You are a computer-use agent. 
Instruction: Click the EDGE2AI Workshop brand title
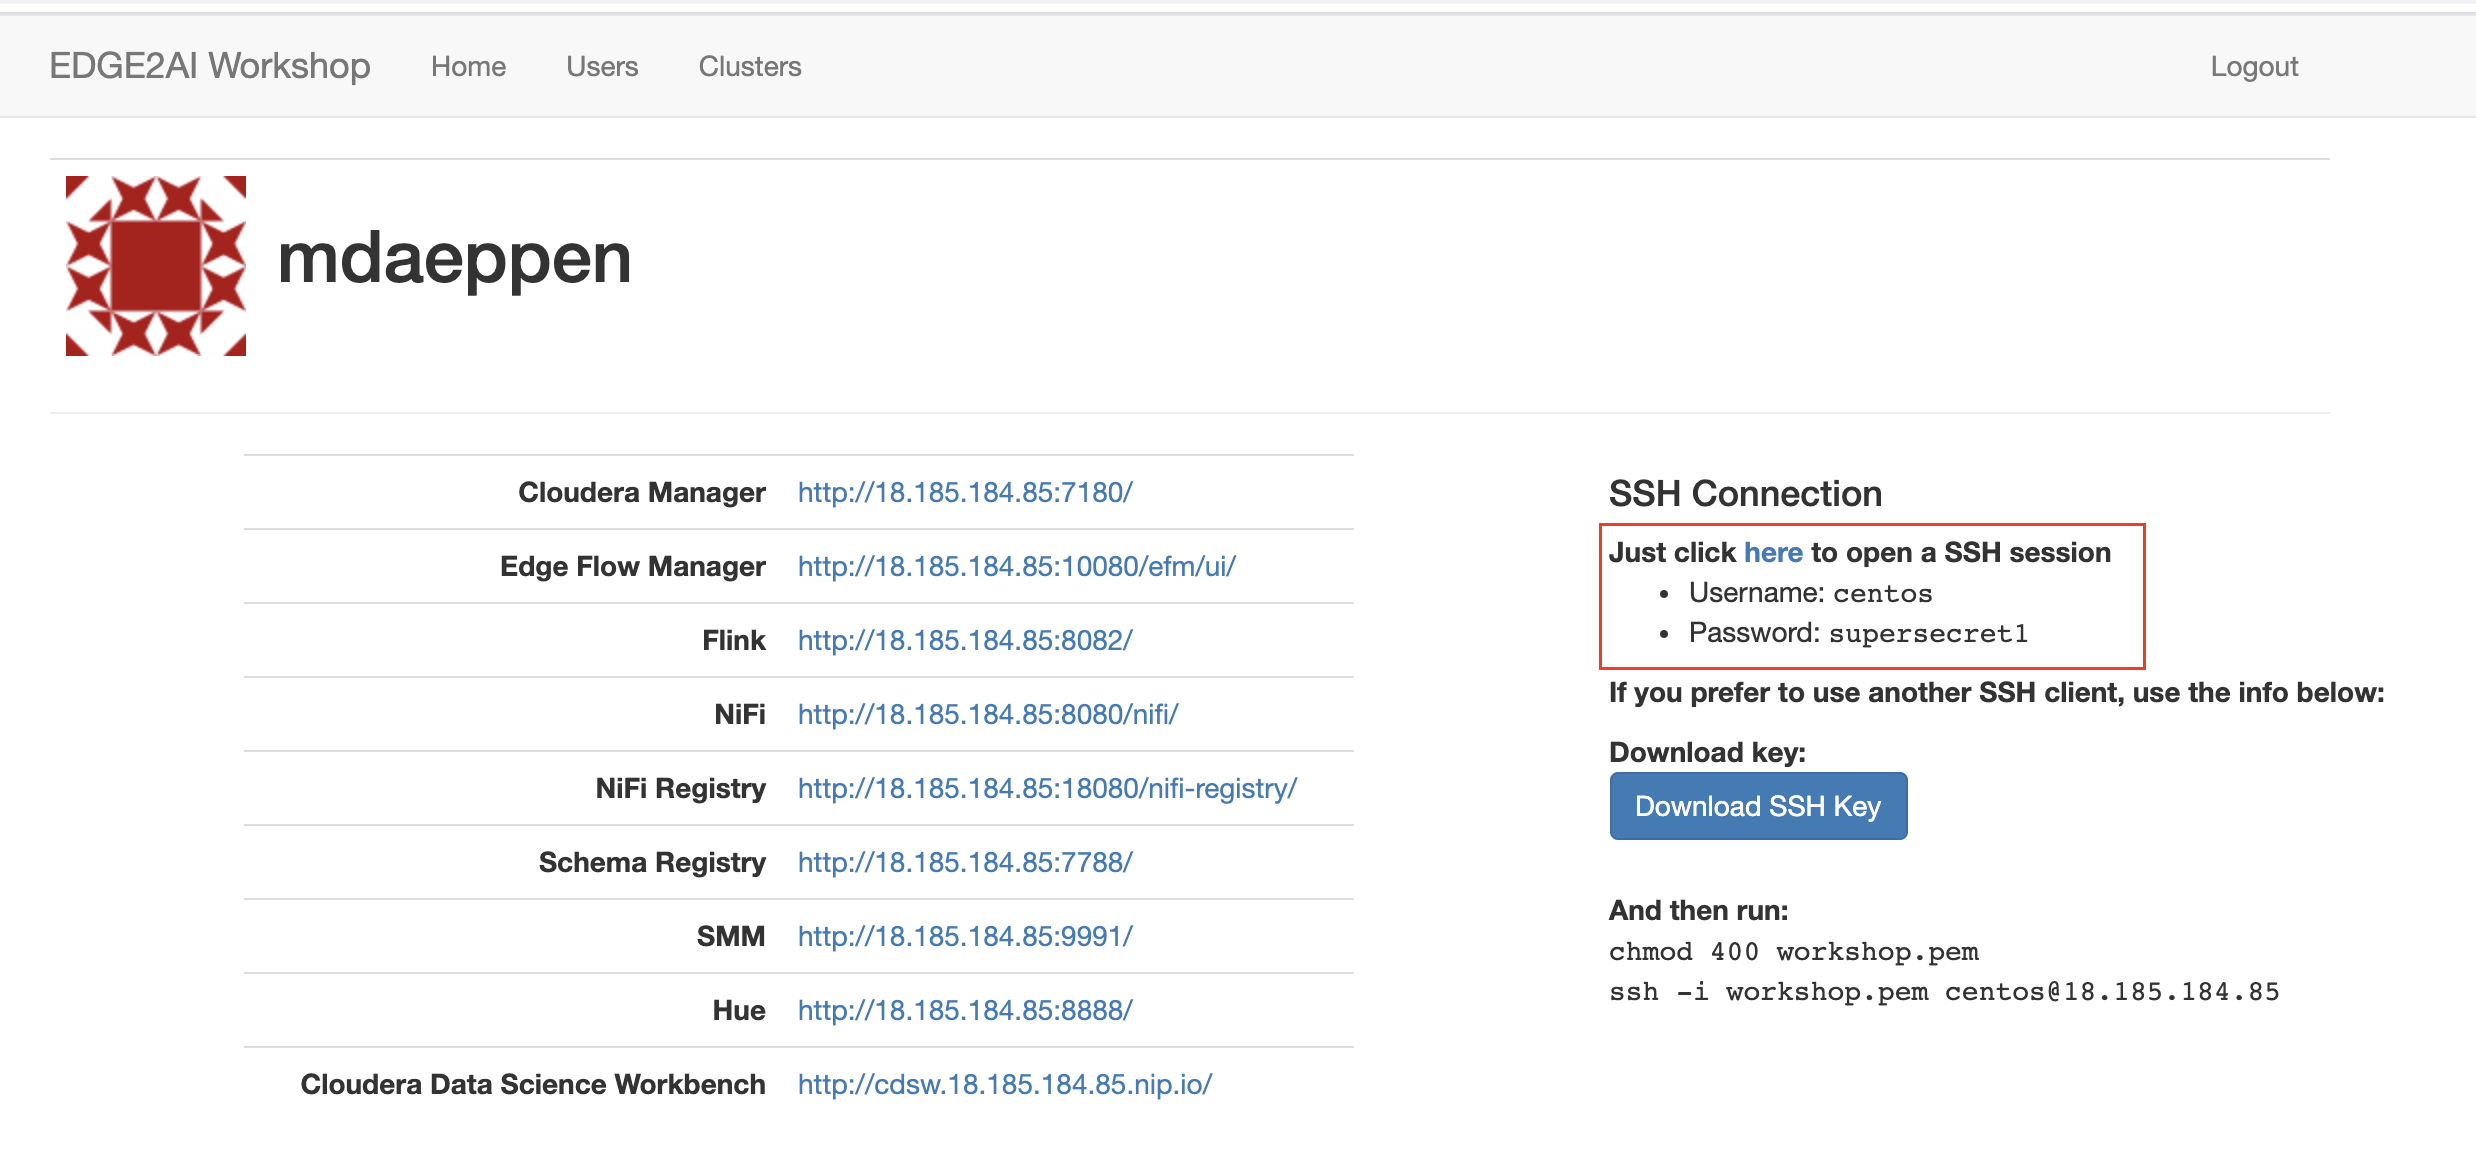[x=210, y=66]
